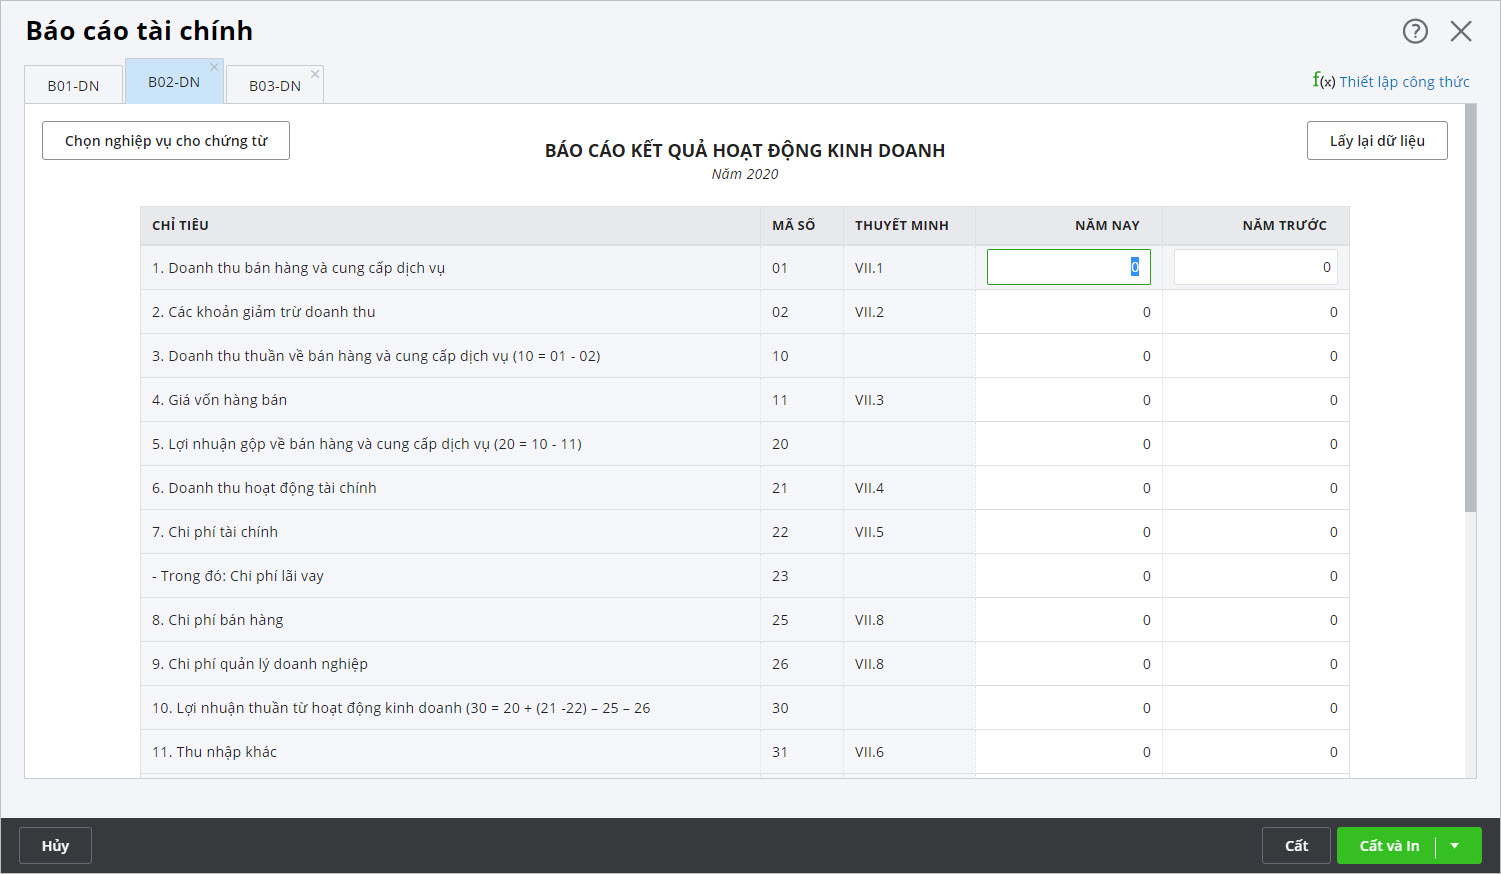Focus Năm nay field for Doanh thu bán hàng
This screenshot has height=874, width=1501.
1068,267
